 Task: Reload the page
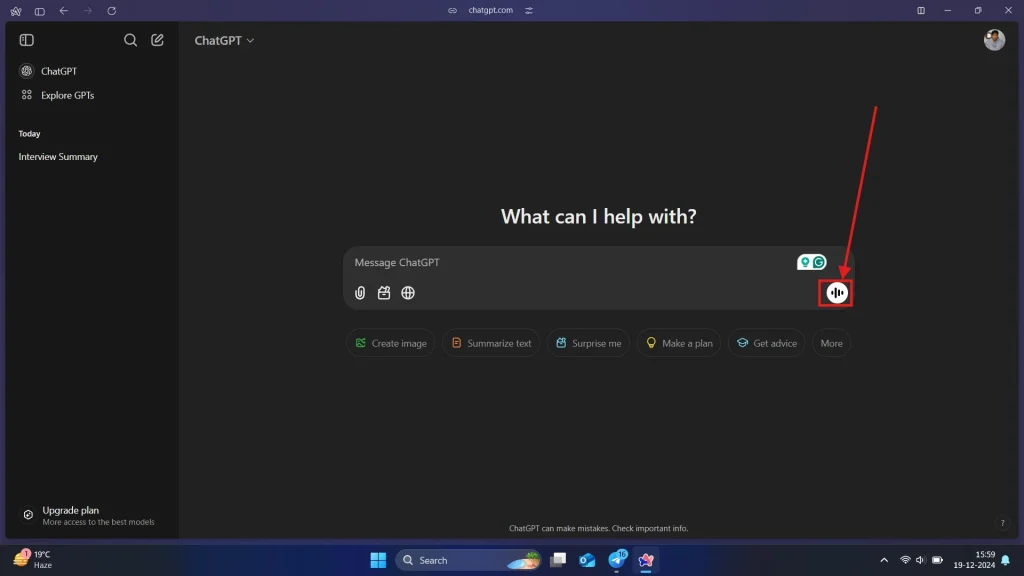point(112,10)
